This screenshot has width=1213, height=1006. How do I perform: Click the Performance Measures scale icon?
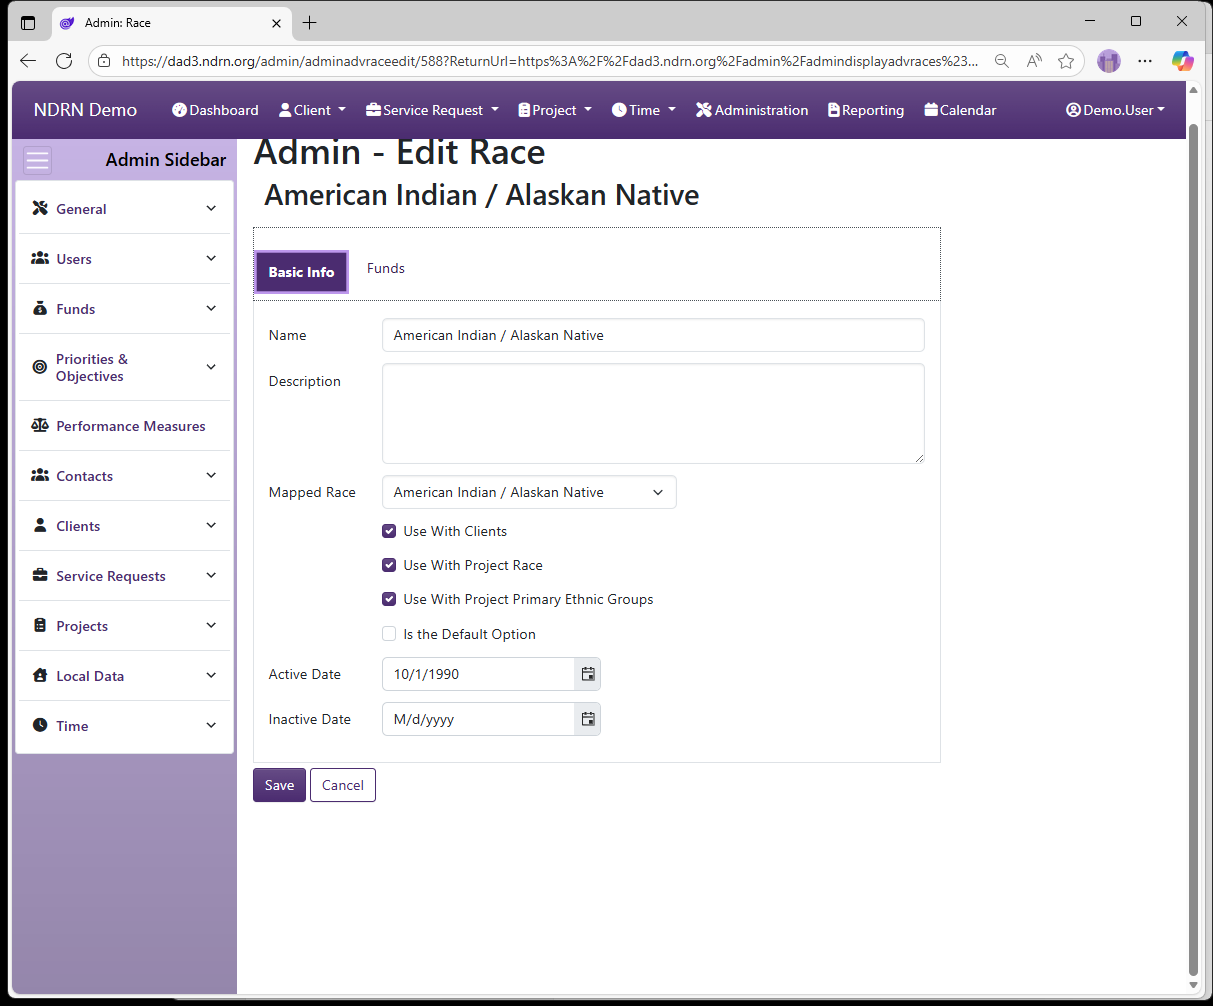pyautogui.click(x=40, y=425)
